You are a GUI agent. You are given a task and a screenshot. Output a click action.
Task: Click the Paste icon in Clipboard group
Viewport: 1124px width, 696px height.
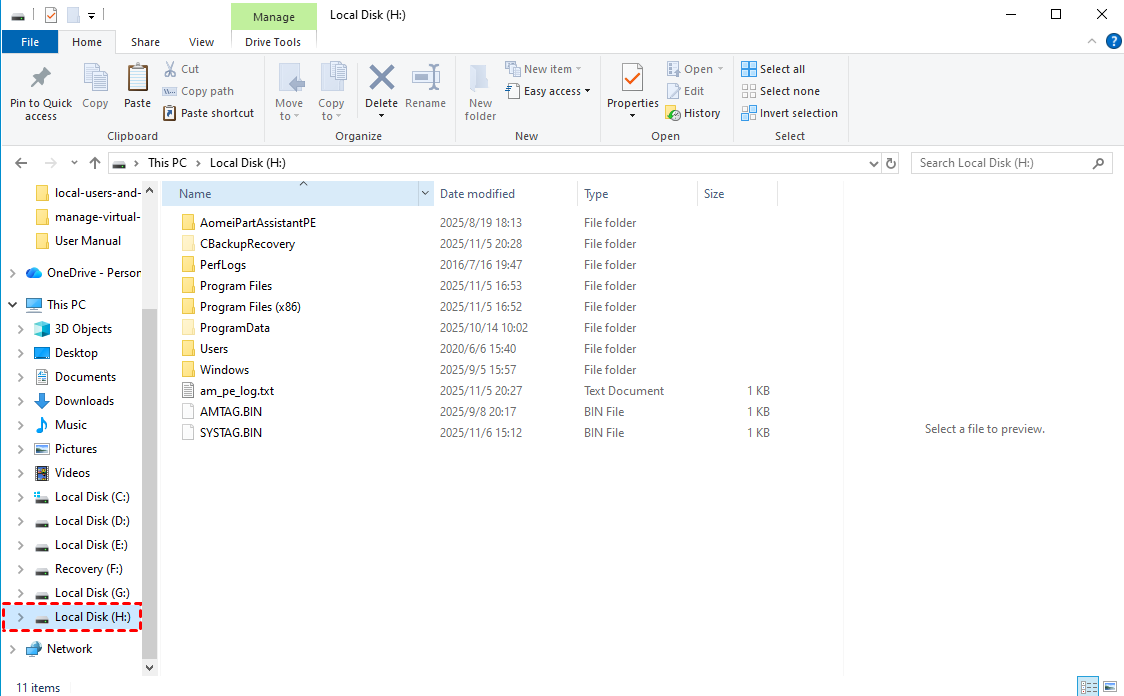point(137,79)
